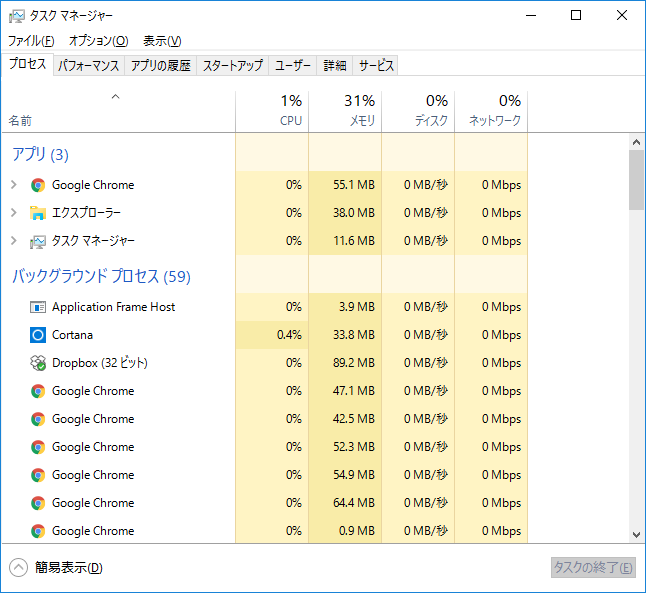This screenshot has height=593, width=646.
Task: Click the エクスプローラー folder icon
Action: point(38,213)
